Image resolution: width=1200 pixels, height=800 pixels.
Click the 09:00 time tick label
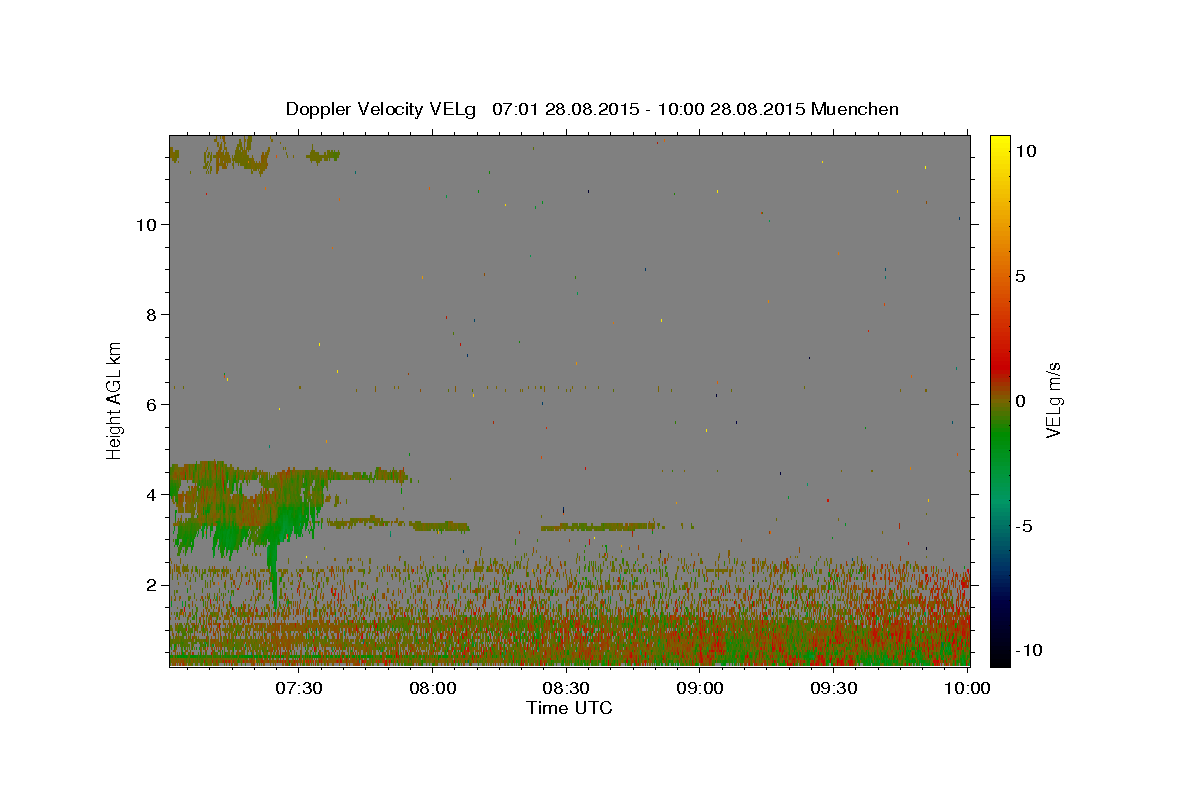pos(700,688)
